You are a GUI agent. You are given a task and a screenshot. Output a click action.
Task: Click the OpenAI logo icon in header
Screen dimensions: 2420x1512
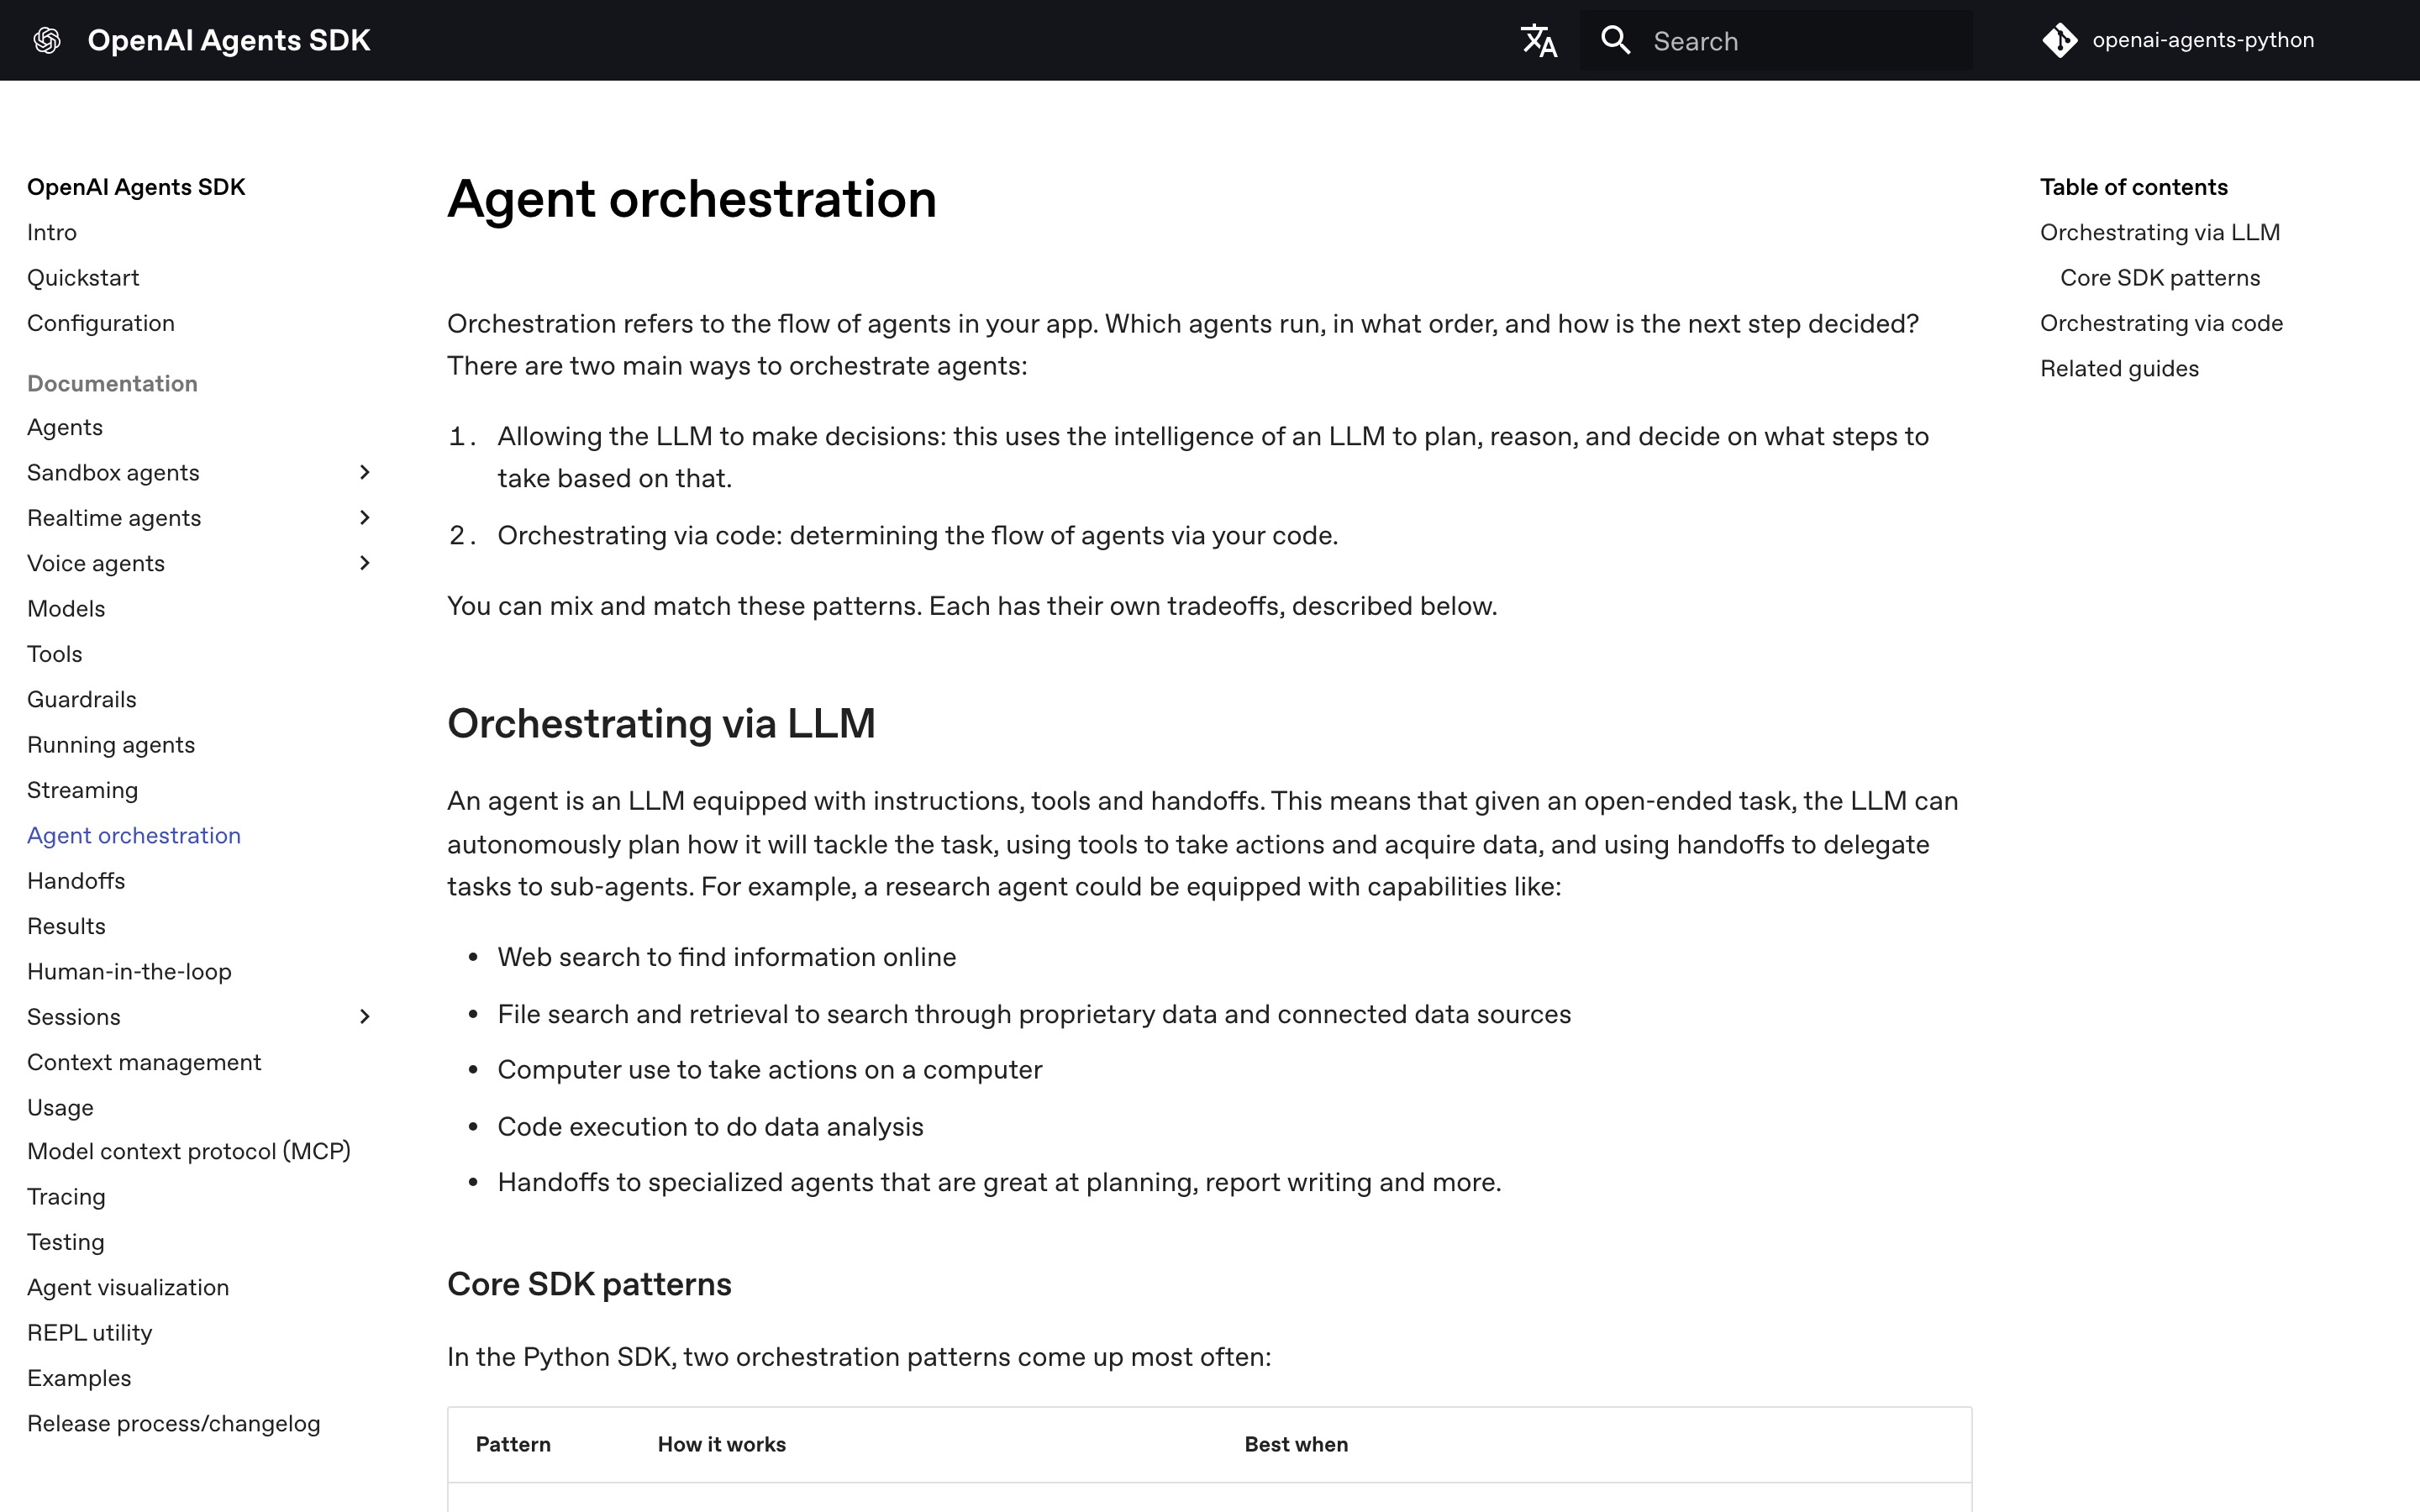point(47,40)
